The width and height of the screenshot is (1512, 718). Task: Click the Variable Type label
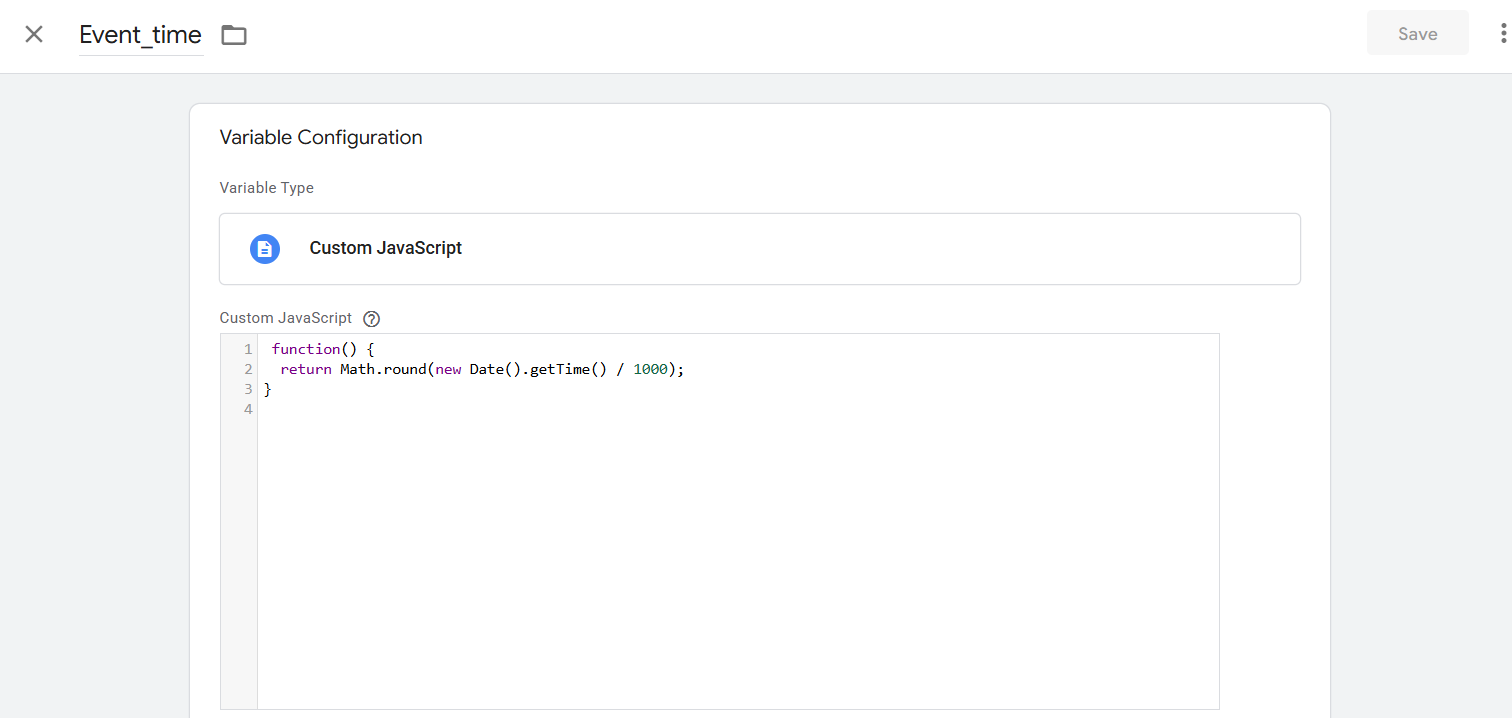[266, 188]
